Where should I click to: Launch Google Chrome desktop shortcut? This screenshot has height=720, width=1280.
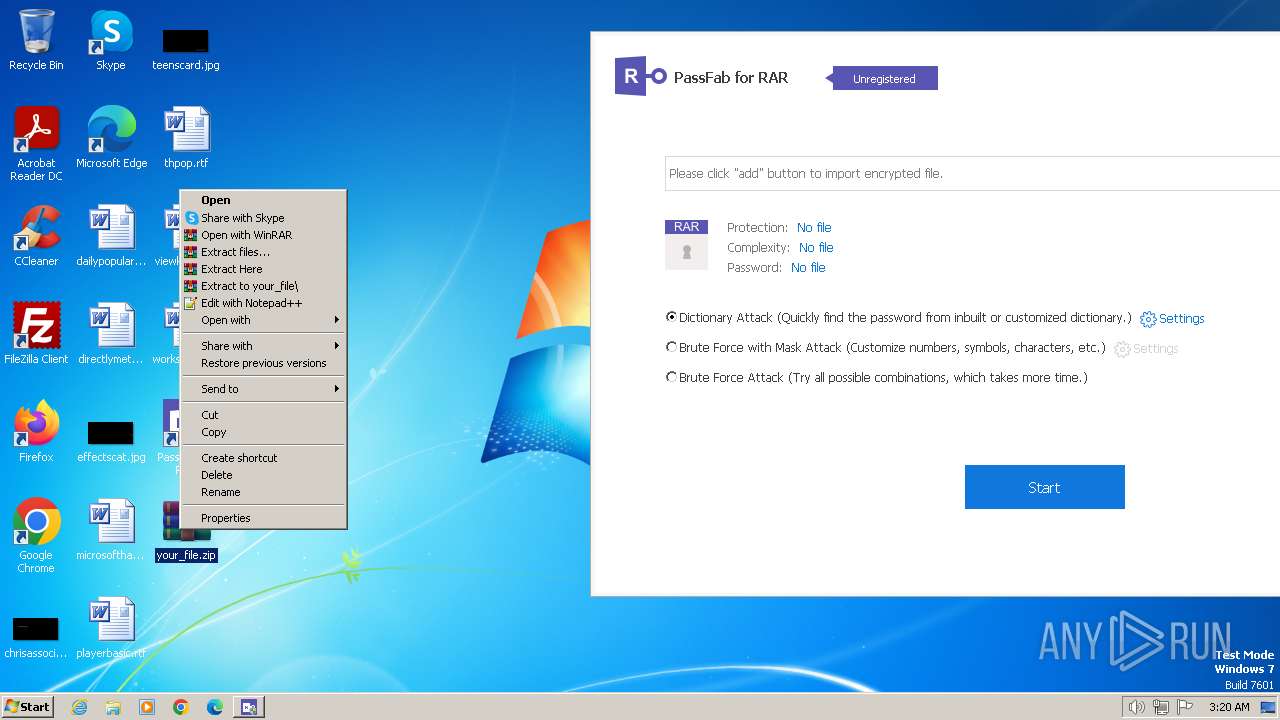click(36, 535)
